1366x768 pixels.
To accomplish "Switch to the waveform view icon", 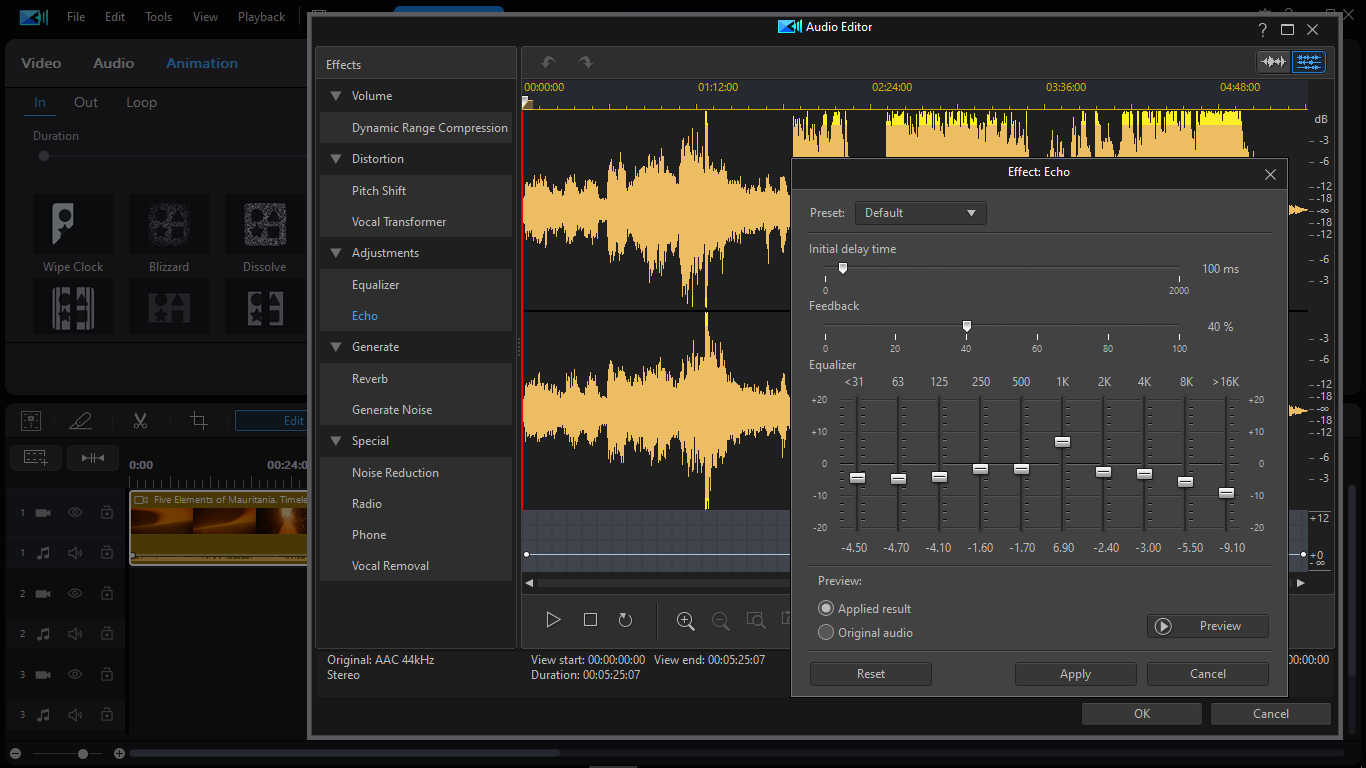I will [x=1273, y=62].
